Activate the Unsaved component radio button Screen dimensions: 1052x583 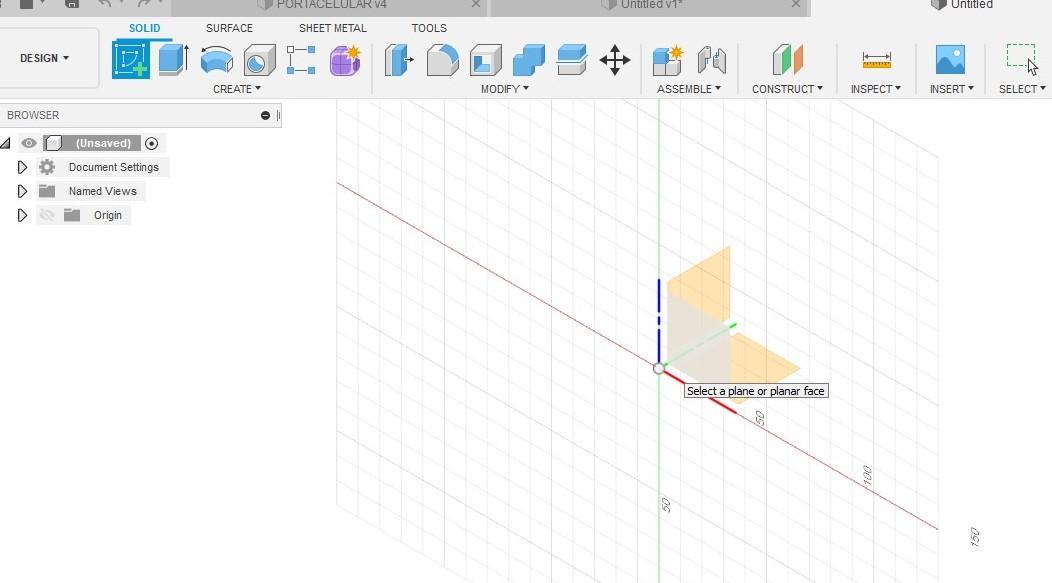click(x=152, y=144)
